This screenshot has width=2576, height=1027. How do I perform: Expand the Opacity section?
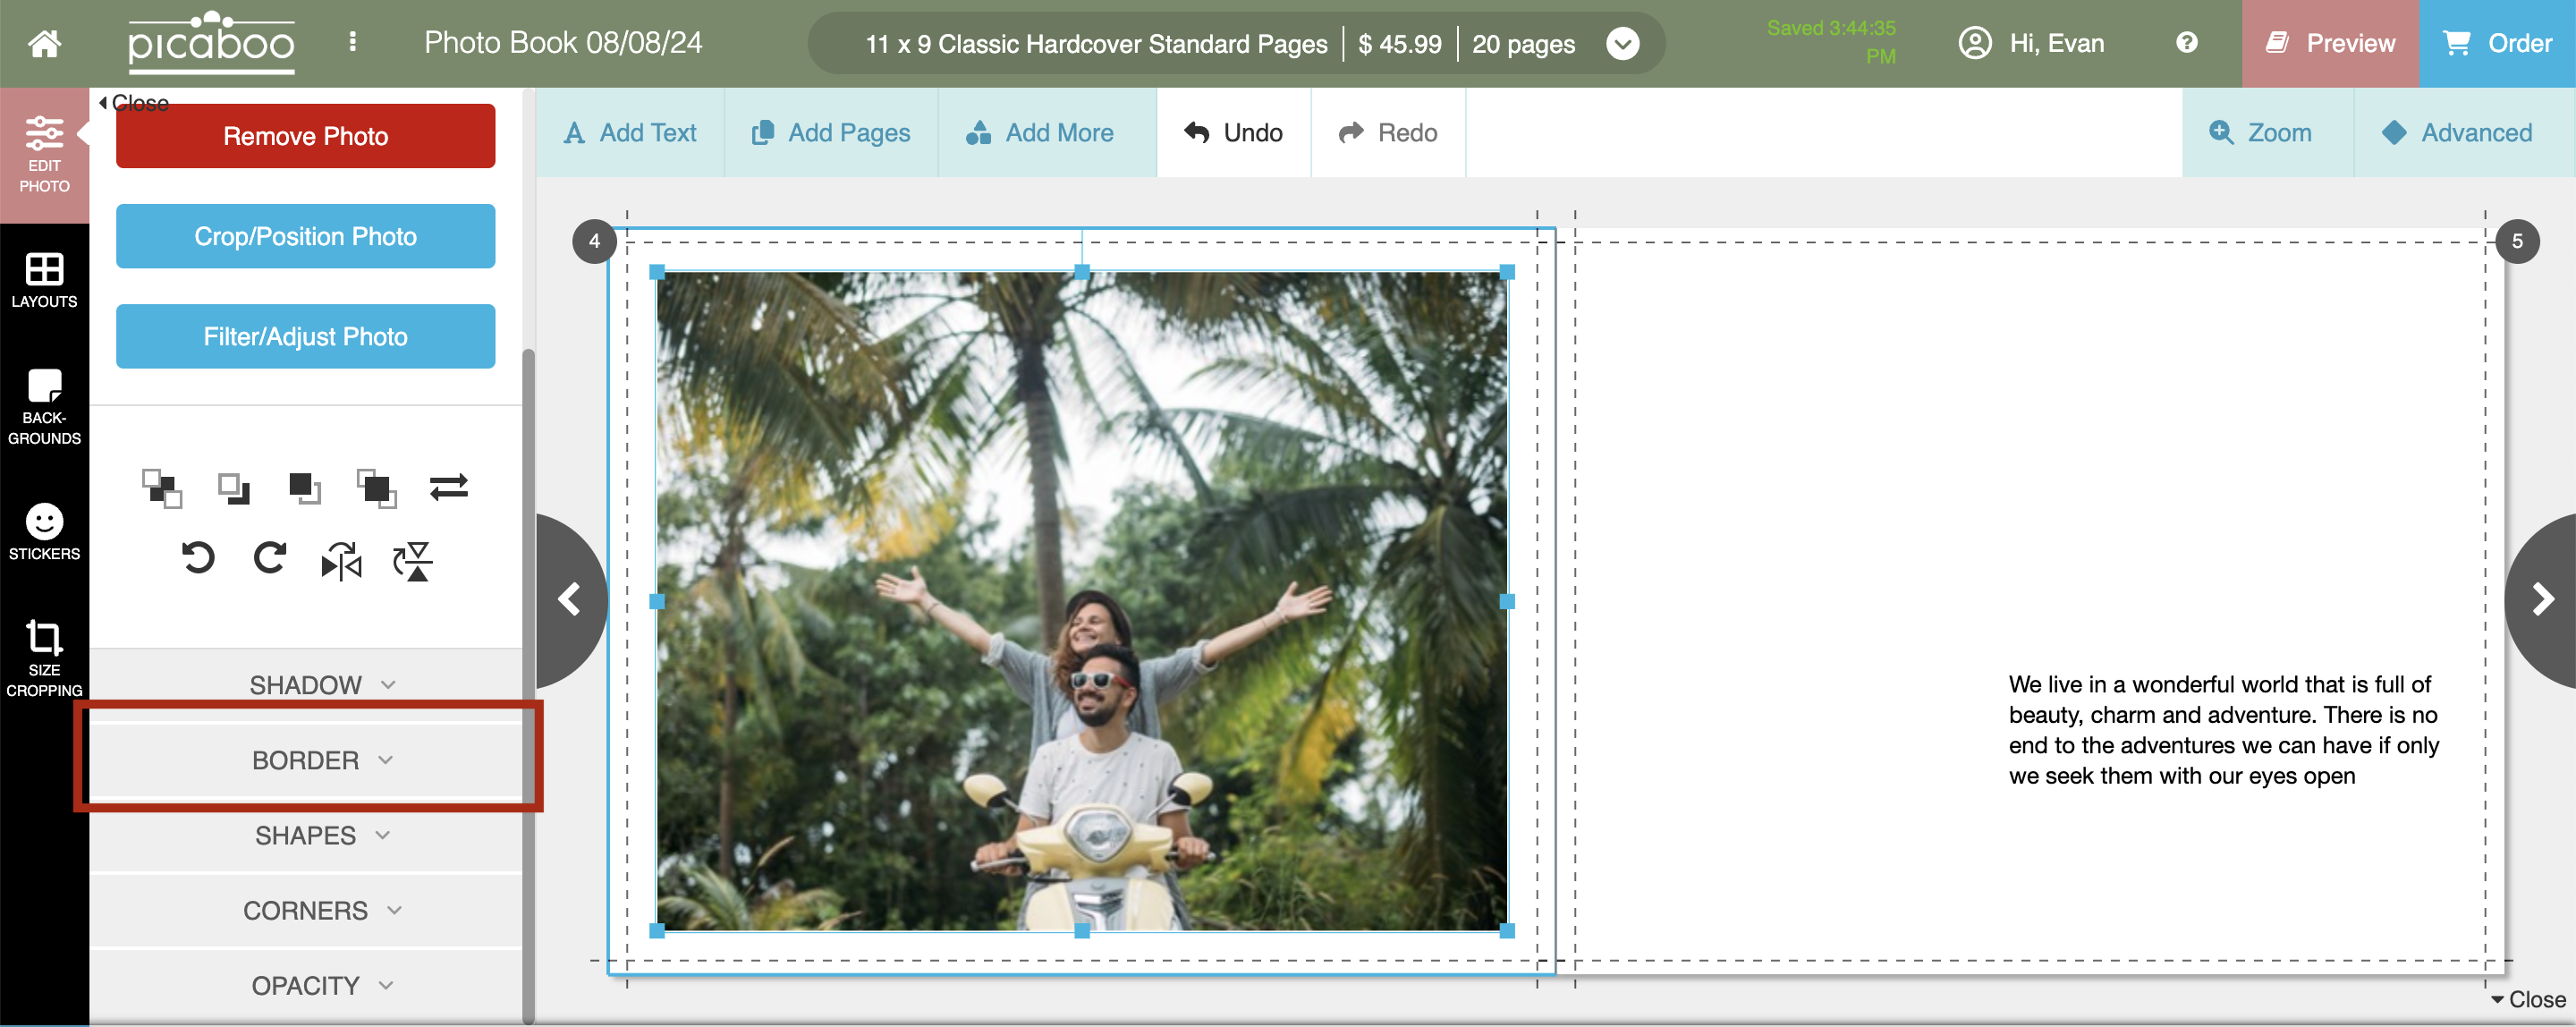click(306, 985)
